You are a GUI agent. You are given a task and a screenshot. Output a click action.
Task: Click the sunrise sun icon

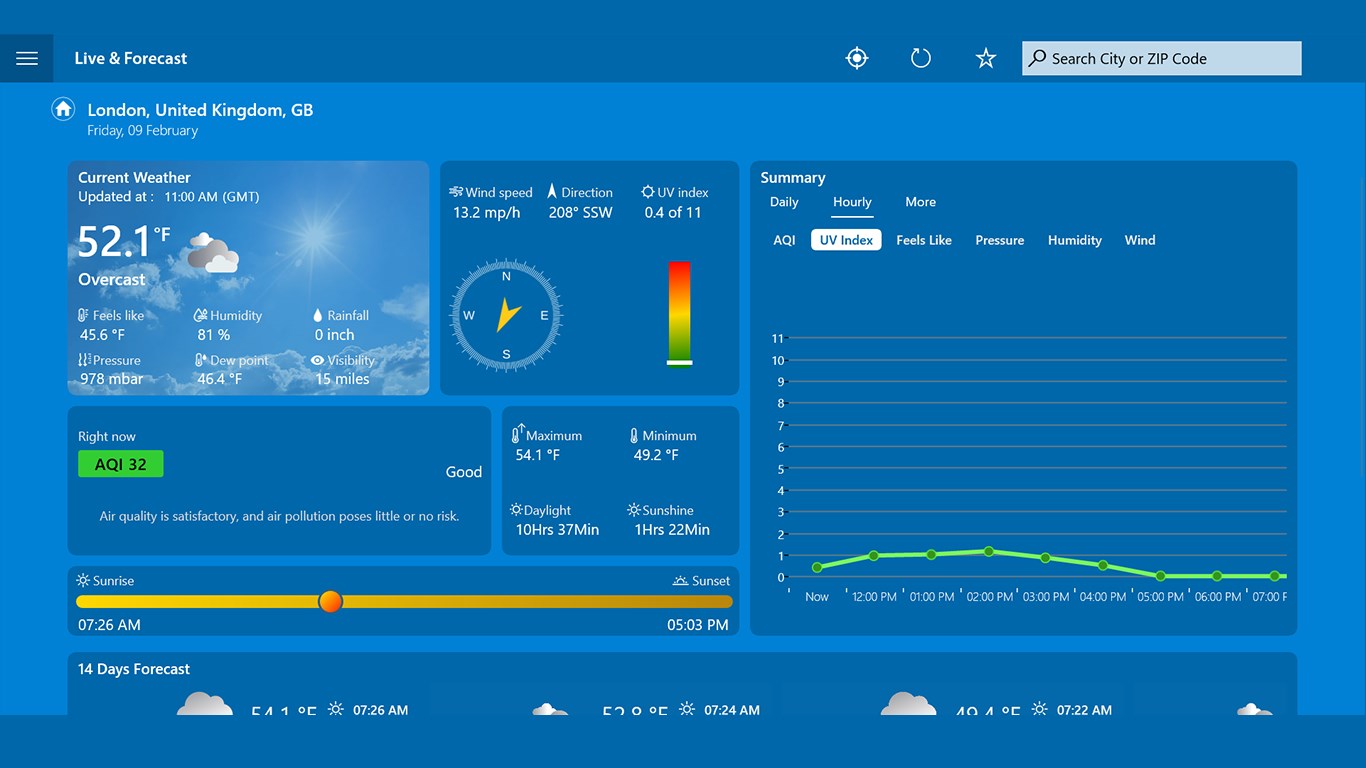[x=85, y=579]
